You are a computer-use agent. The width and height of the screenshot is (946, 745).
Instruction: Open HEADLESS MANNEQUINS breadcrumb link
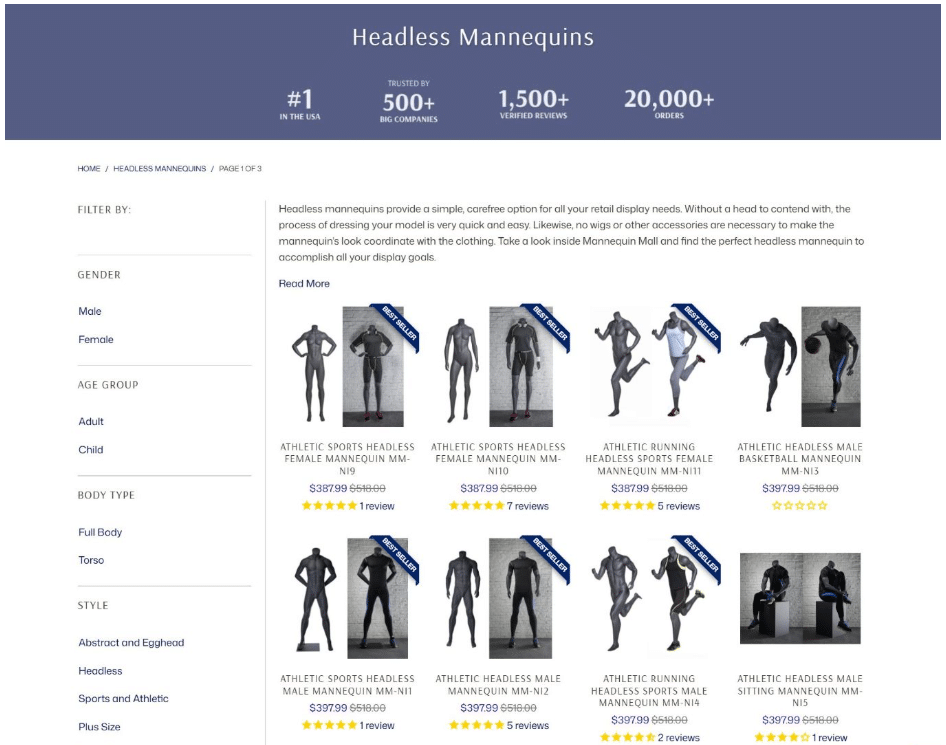tap(159, 168)
